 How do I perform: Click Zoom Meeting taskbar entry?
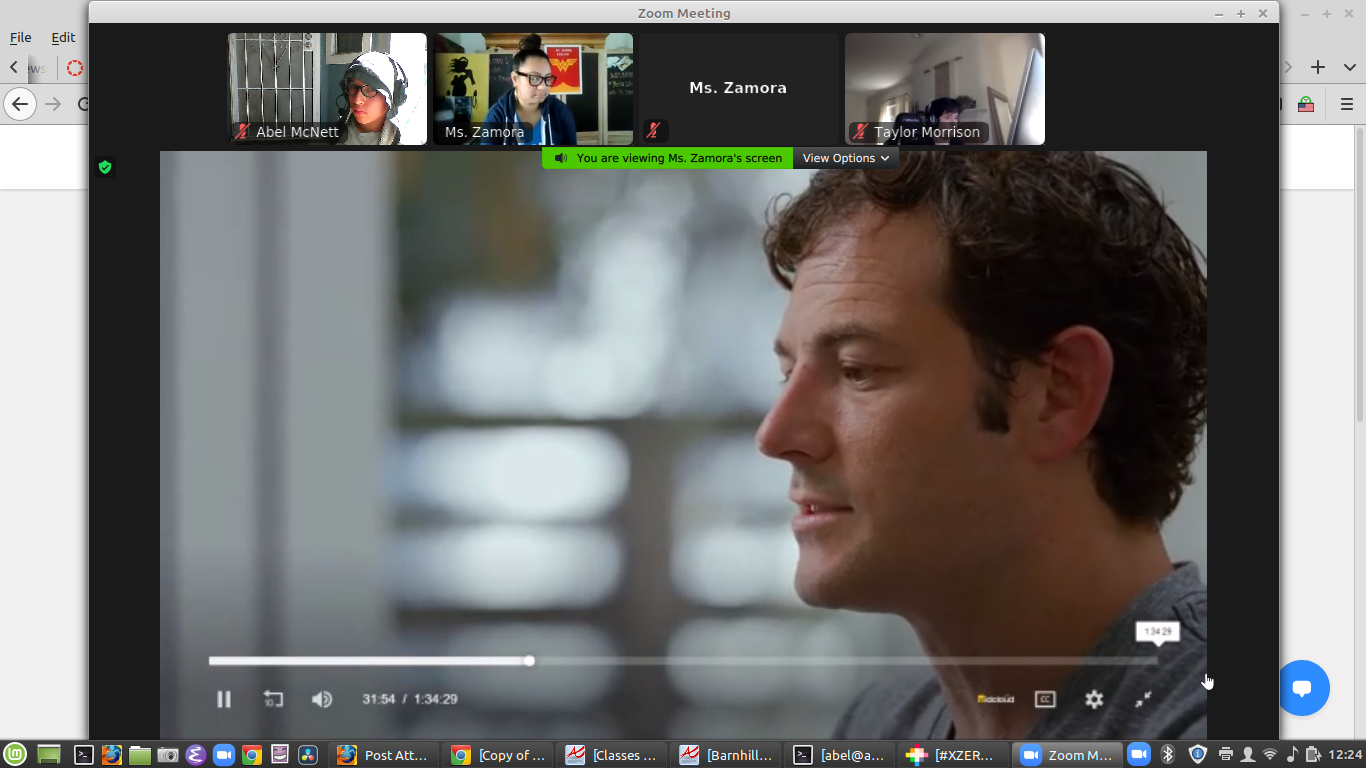tap(1067, 755)
